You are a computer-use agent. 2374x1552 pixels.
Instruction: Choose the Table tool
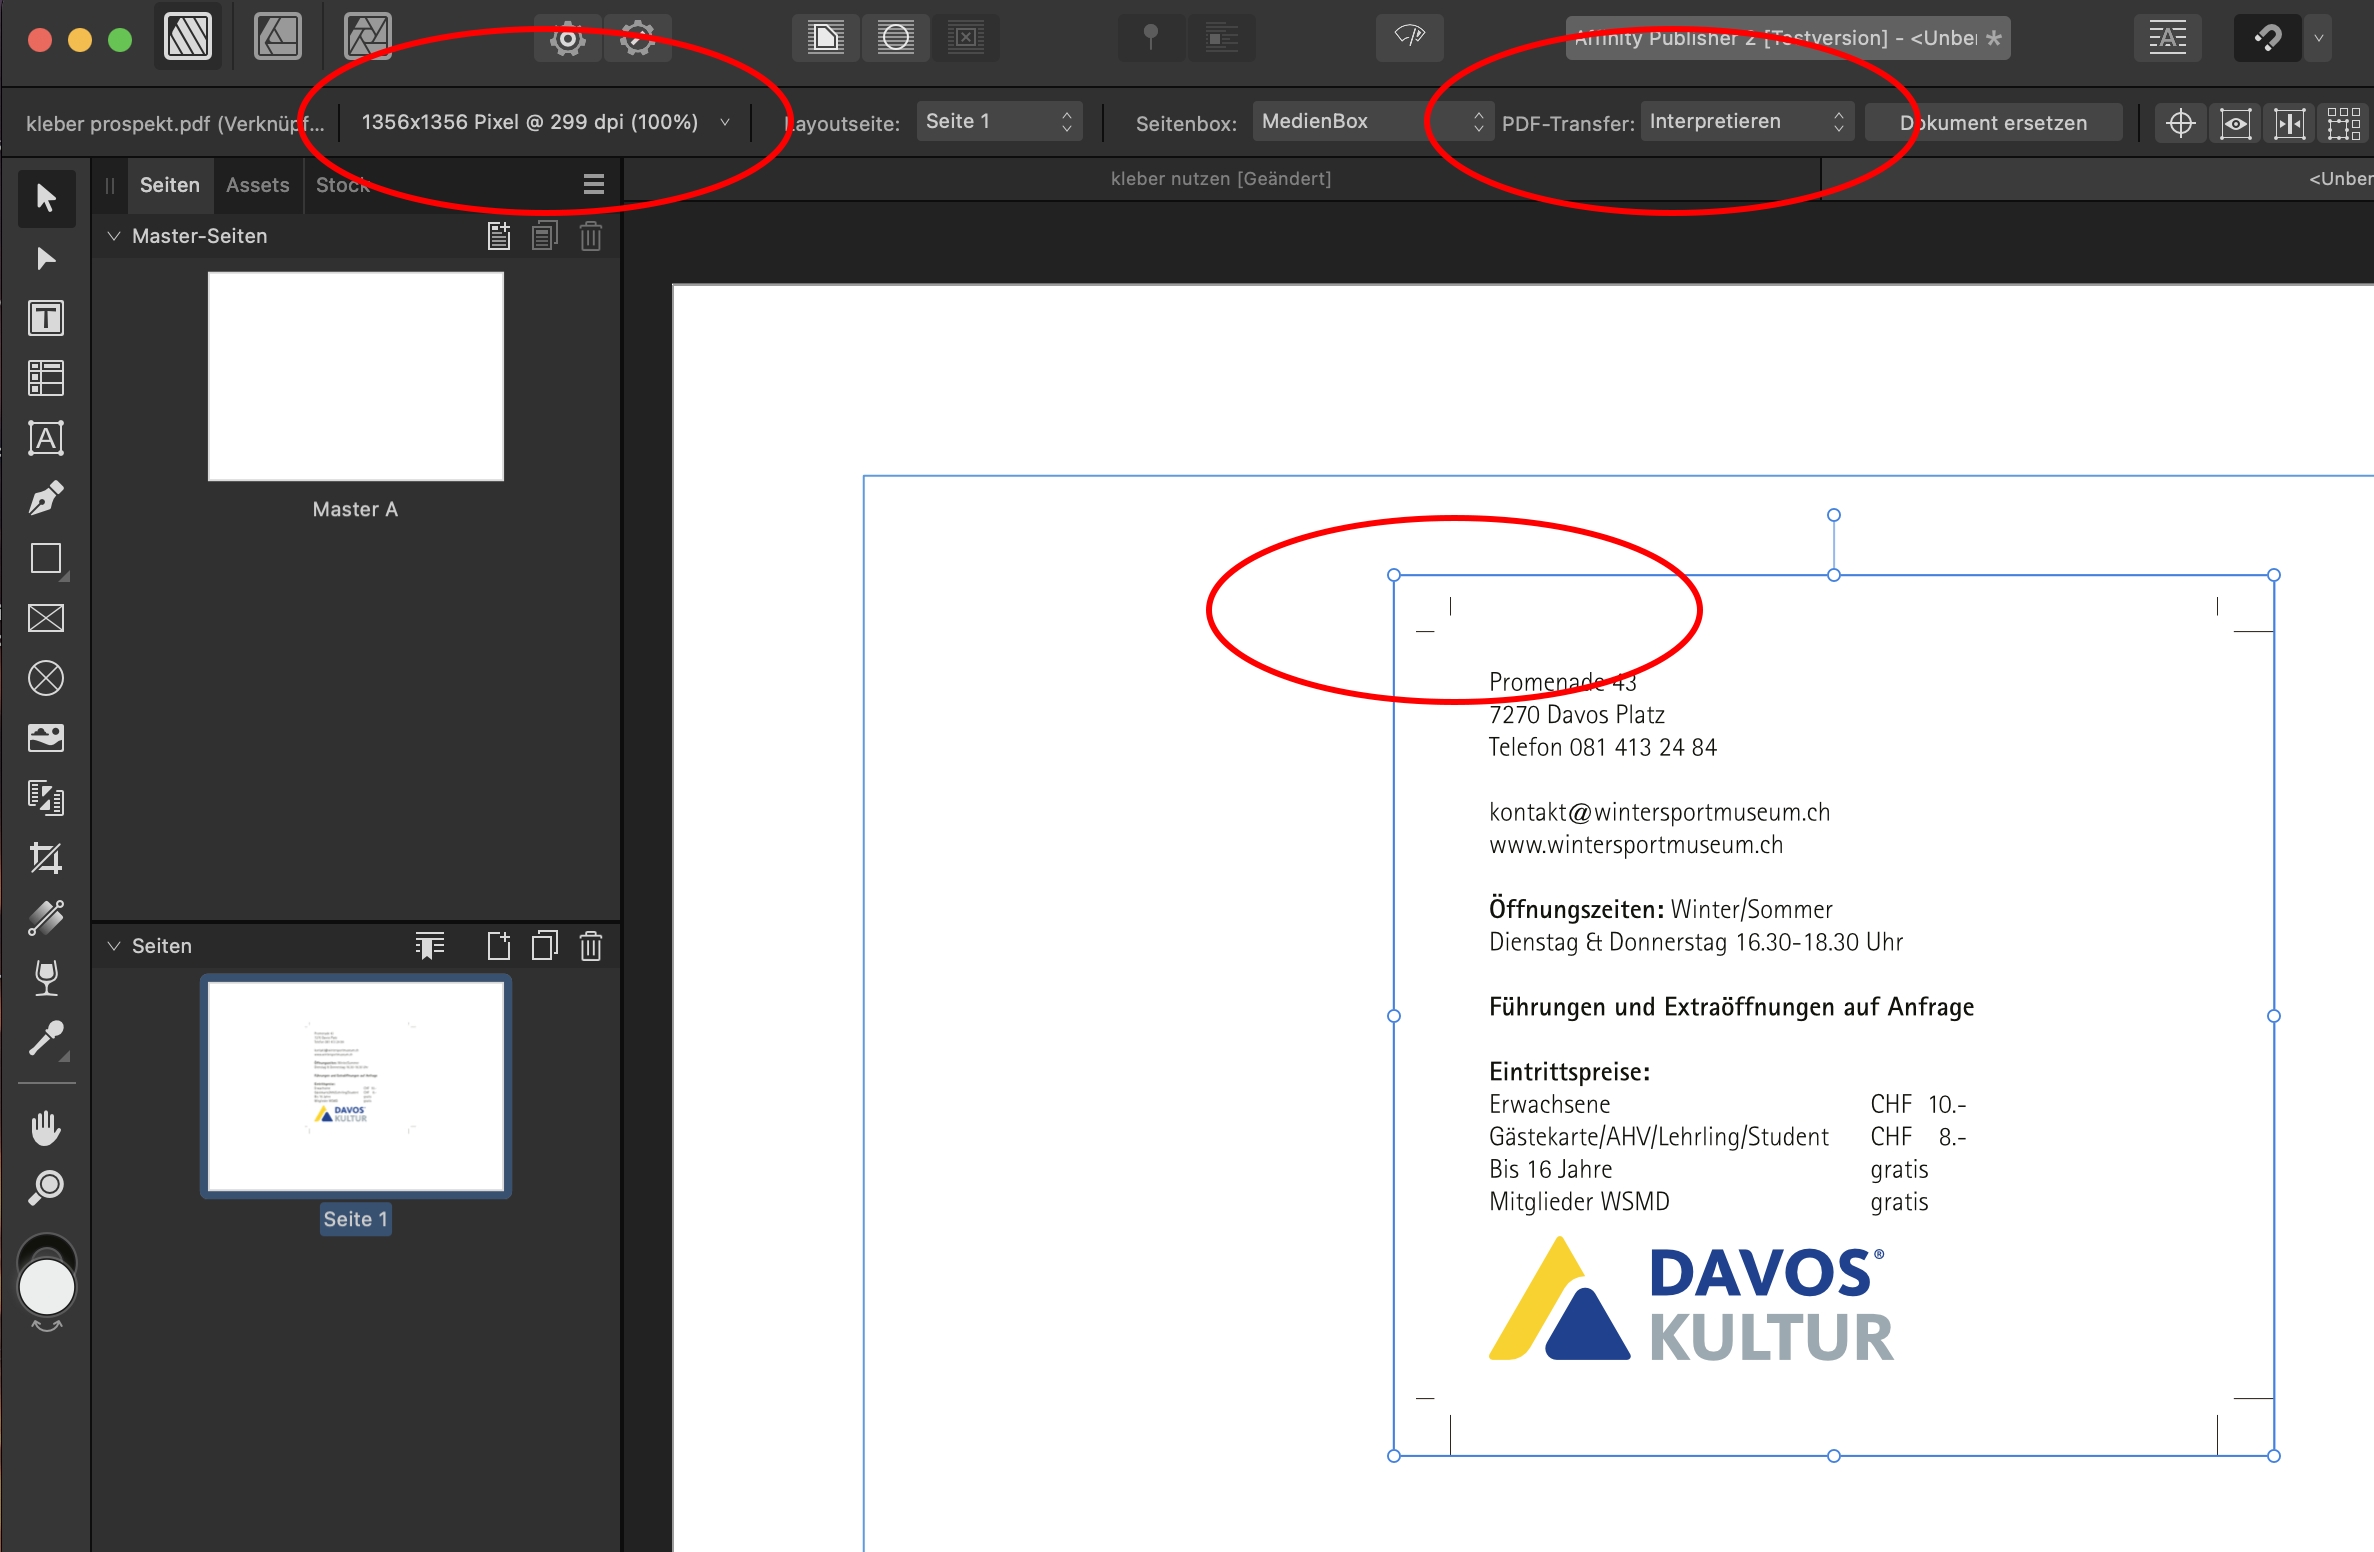[x=46, y=378]
